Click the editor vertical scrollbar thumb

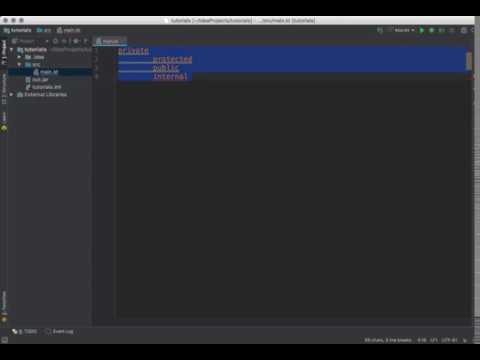point(469,61)
